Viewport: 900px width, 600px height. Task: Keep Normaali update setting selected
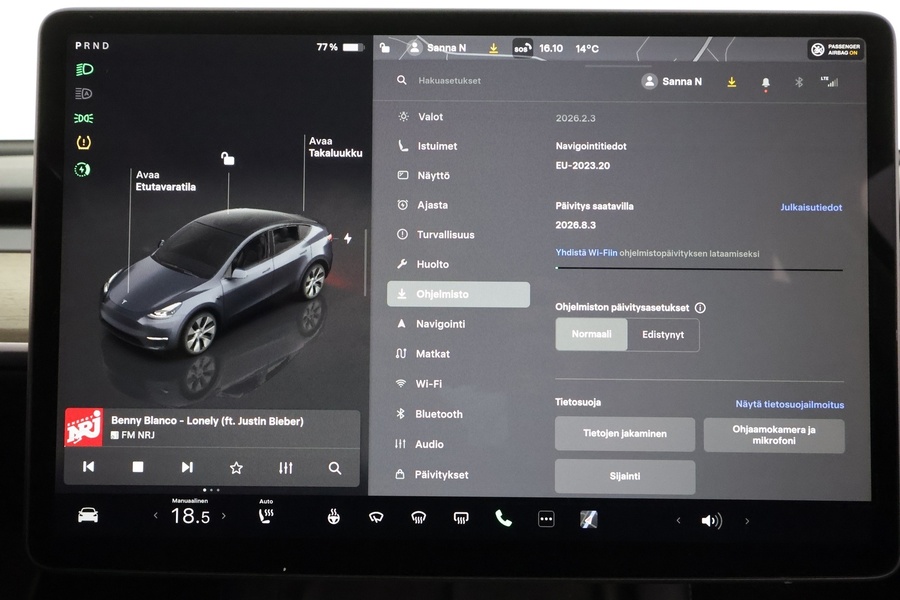pos(591,335)
